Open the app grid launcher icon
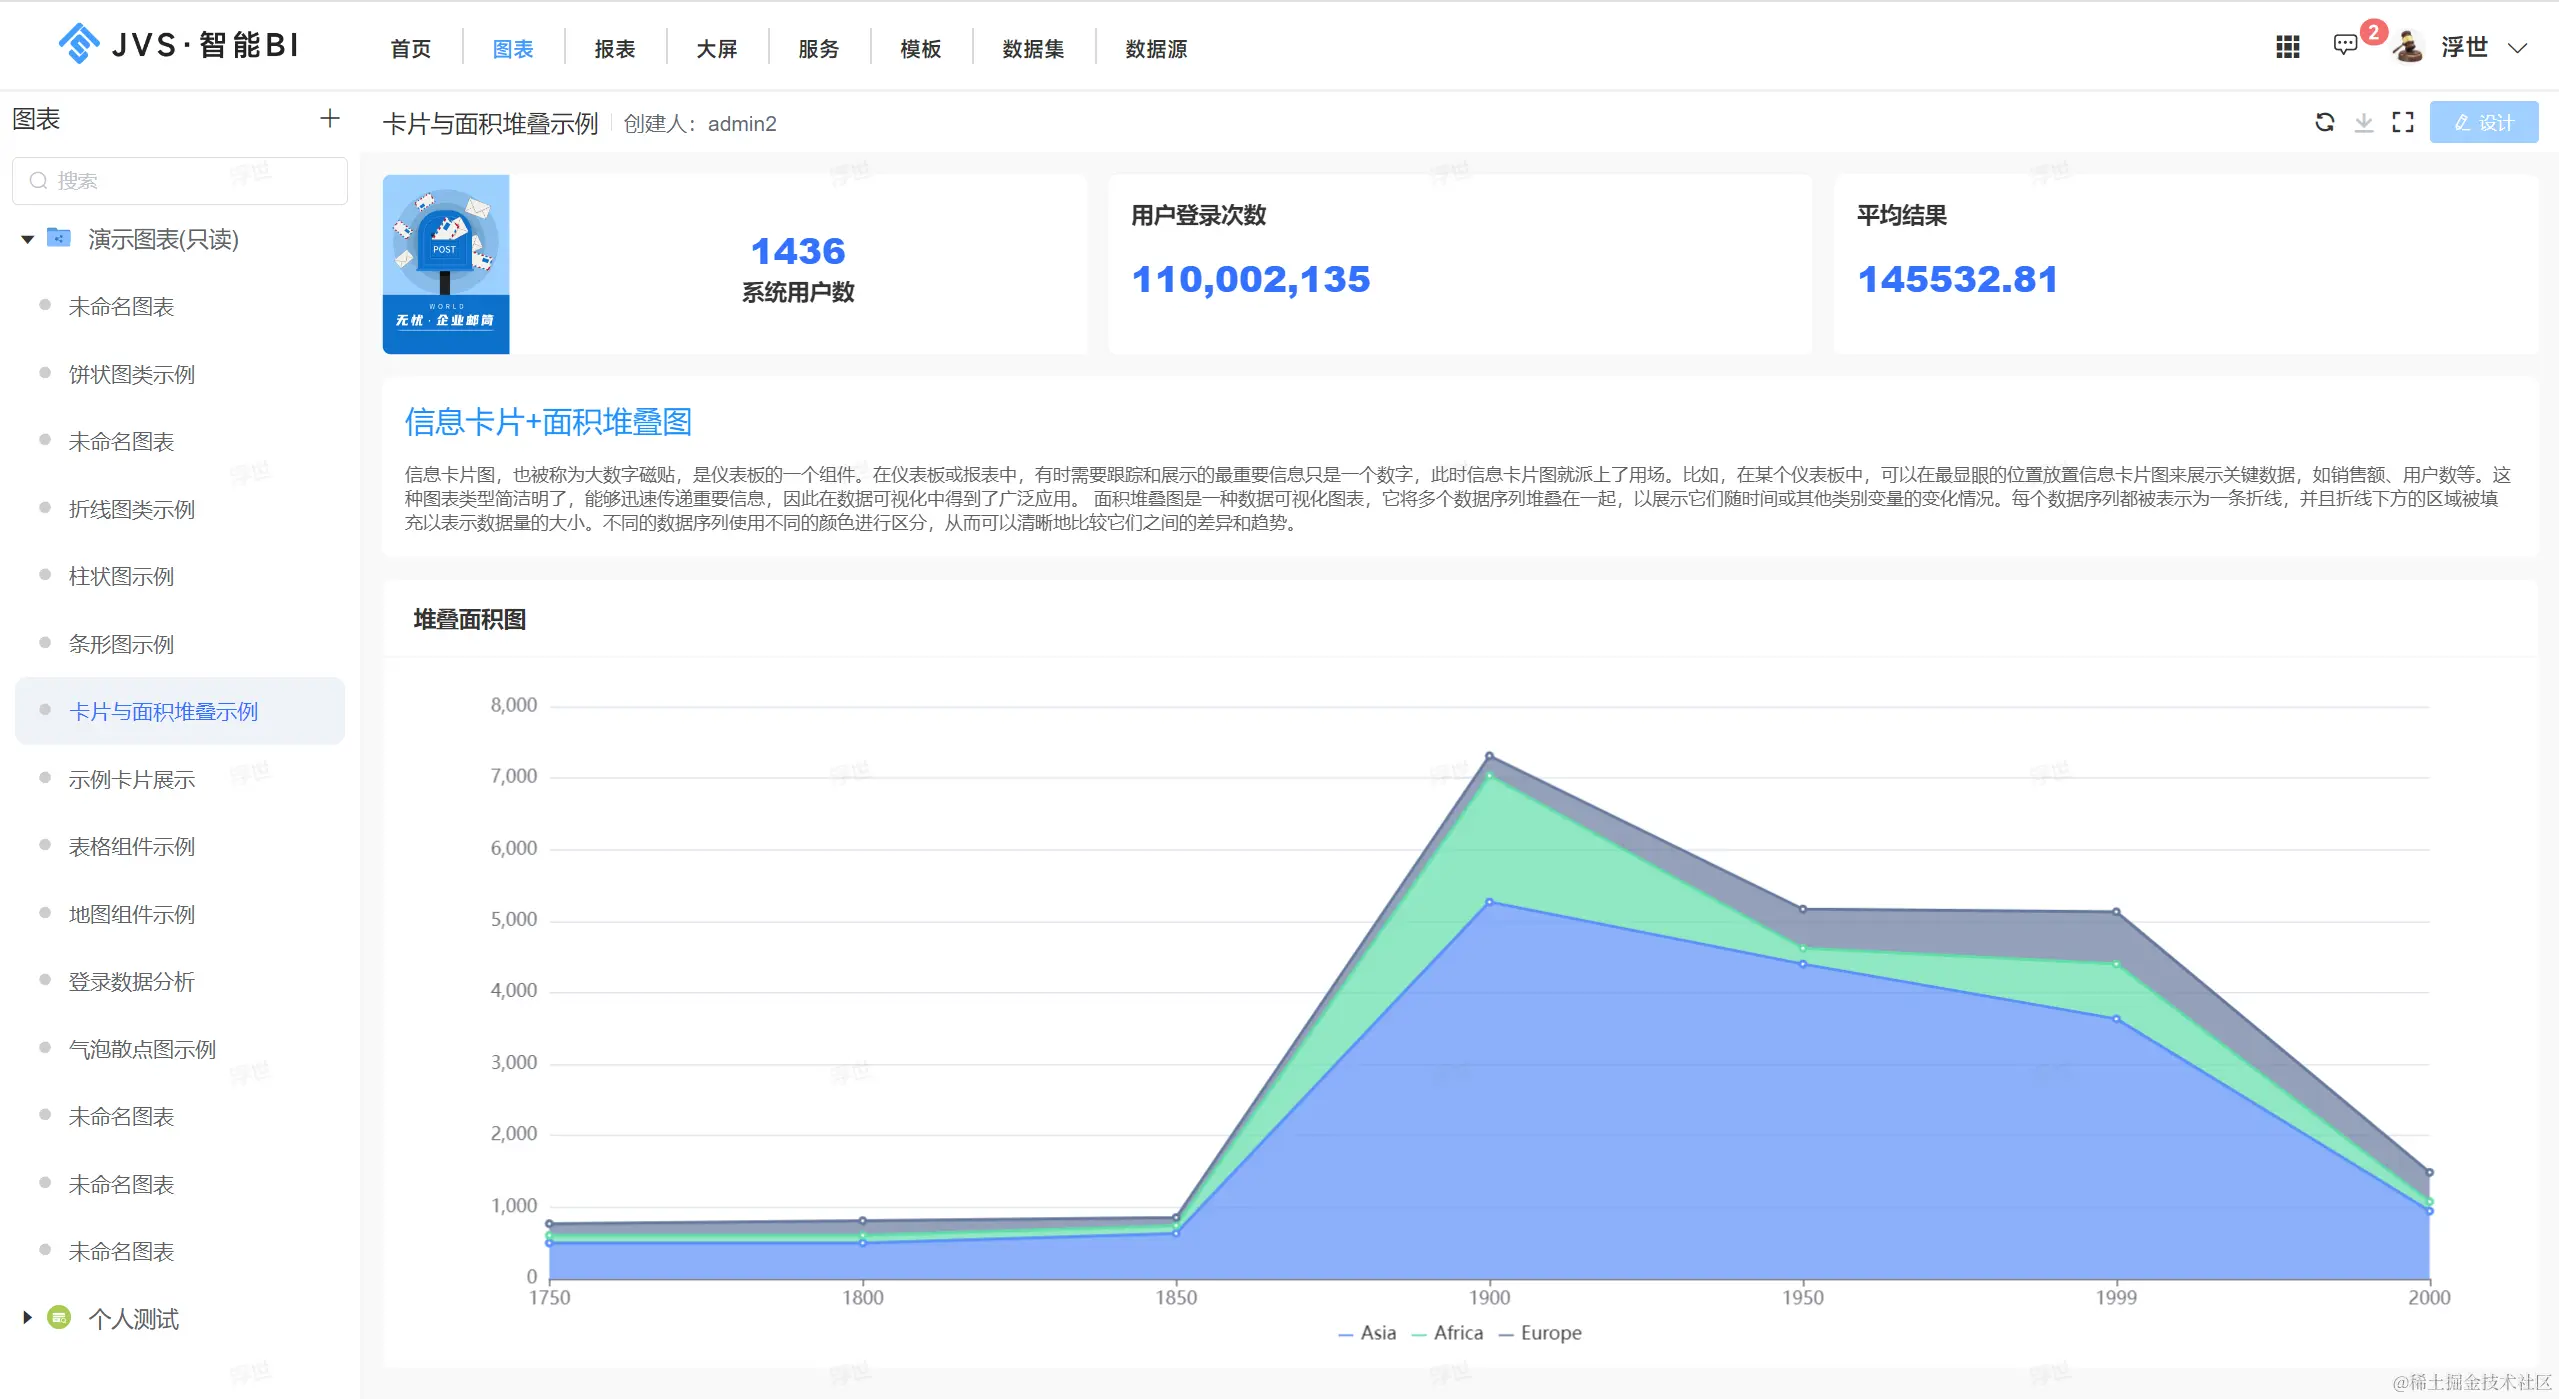 [2287, 47]
